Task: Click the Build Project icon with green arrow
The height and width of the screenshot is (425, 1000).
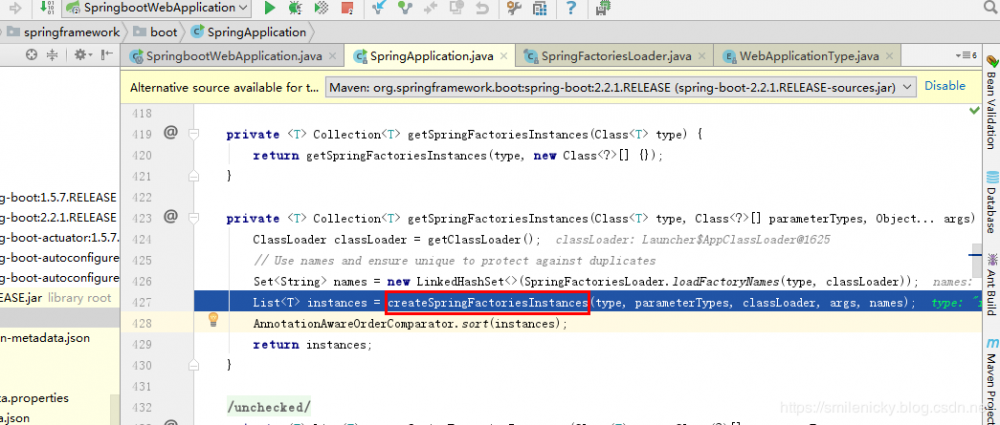Action: click(x=47, y=8)
